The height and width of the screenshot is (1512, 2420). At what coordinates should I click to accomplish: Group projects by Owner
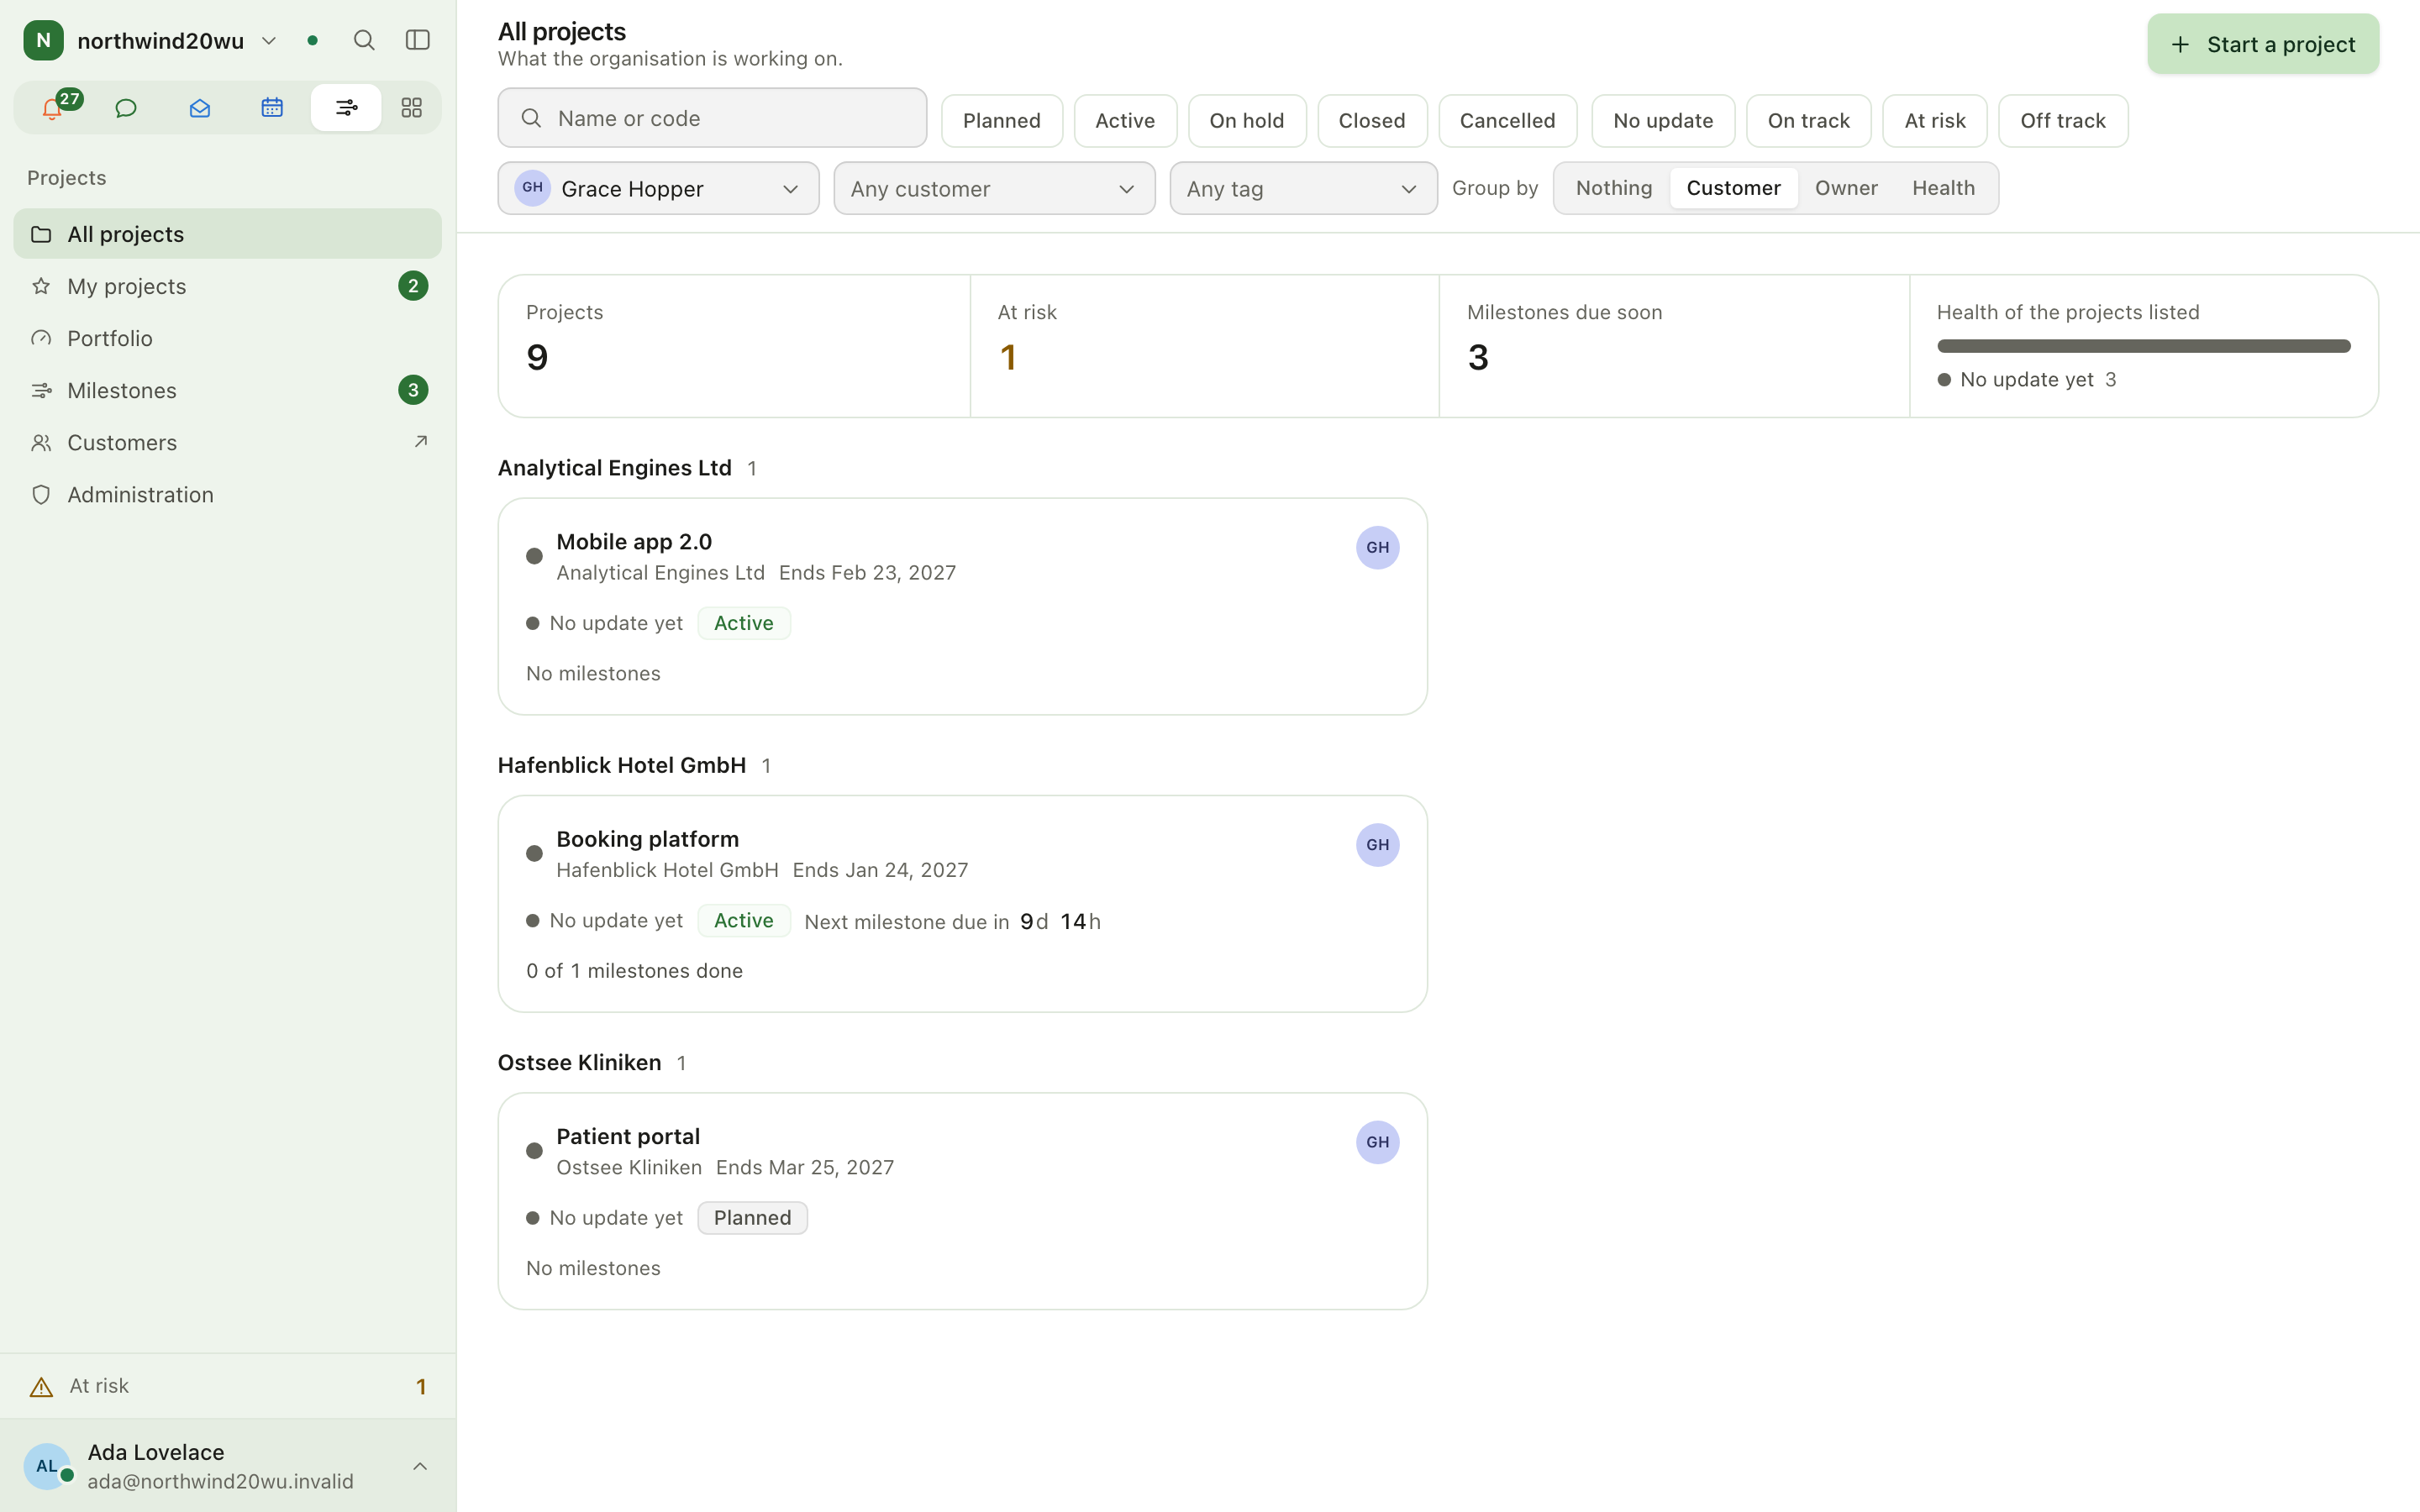1846,188
